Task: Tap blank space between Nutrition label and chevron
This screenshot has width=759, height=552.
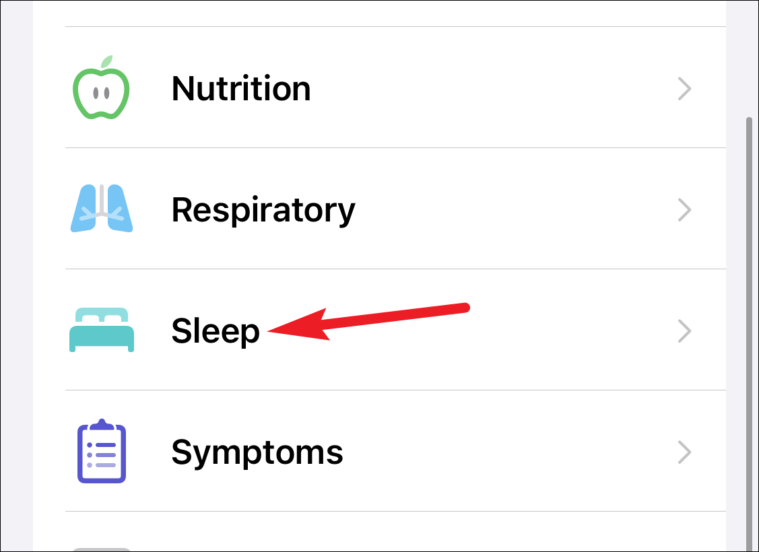Action: pos(494,89)
